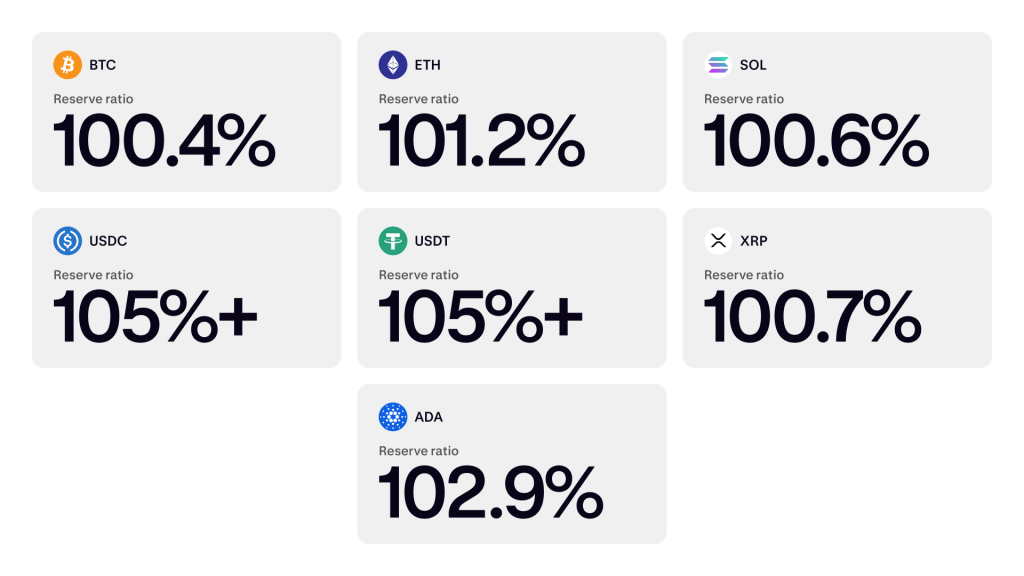This screenshot has width=1024, height=576.
Task: Select the XRP label text
Action: (x=753, y=241)
